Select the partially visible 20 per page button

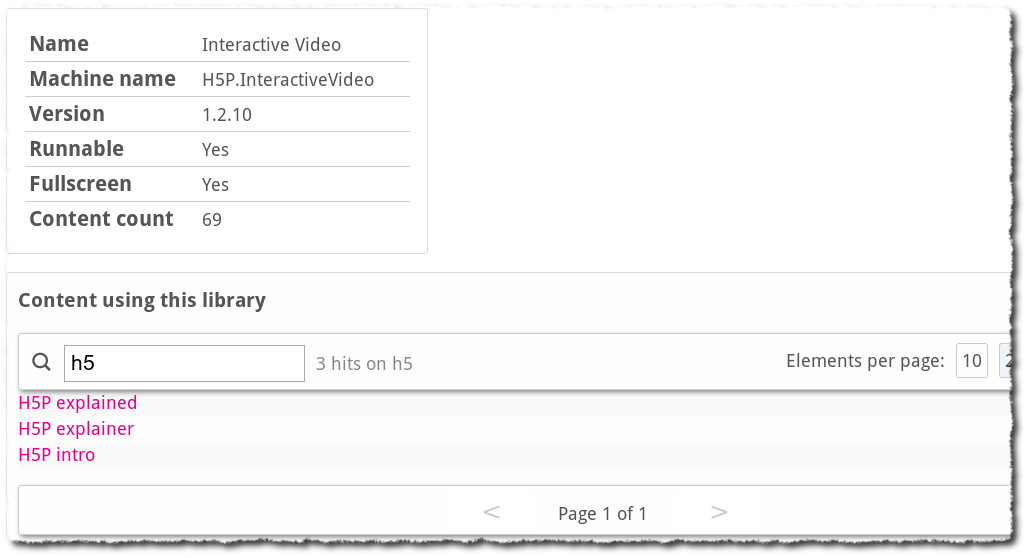(x=1006, y=361)
